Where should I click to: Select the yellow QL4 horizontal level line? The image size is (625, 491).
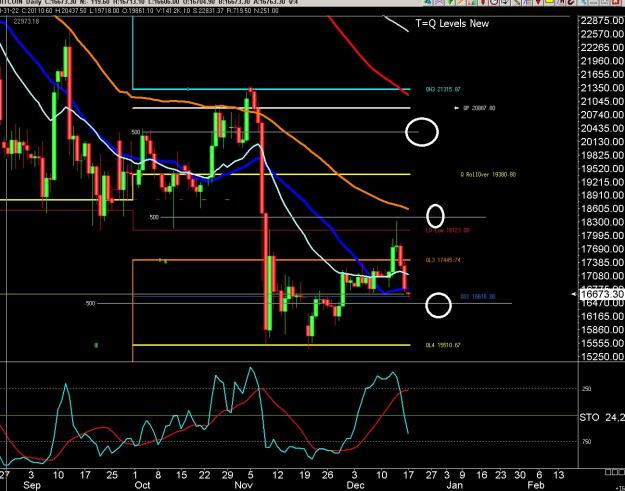click(x=271, y=345)
